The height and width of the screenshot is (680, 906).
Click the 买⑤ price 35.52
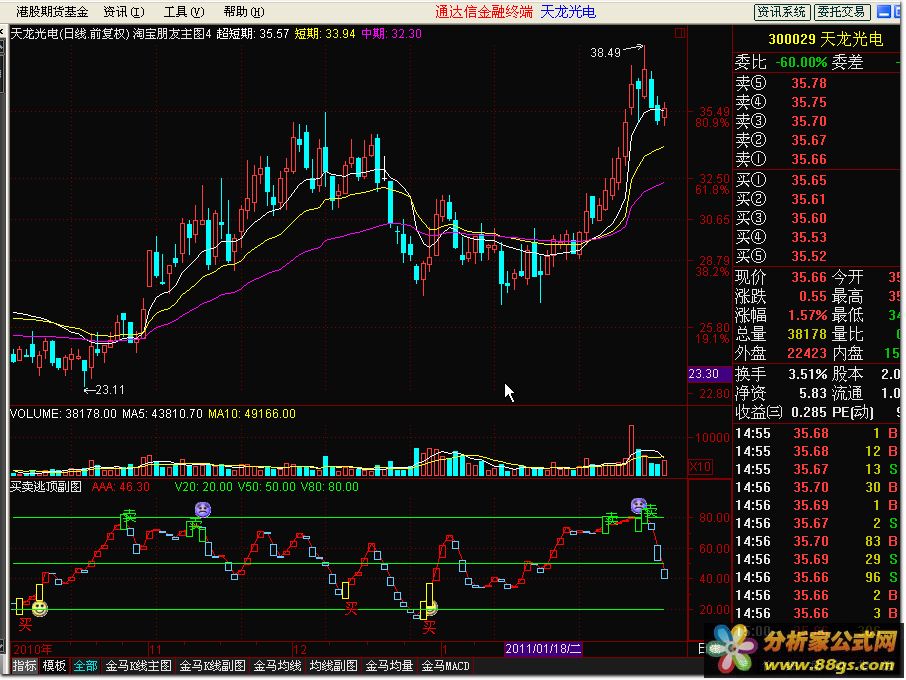[x=809, y=256]
